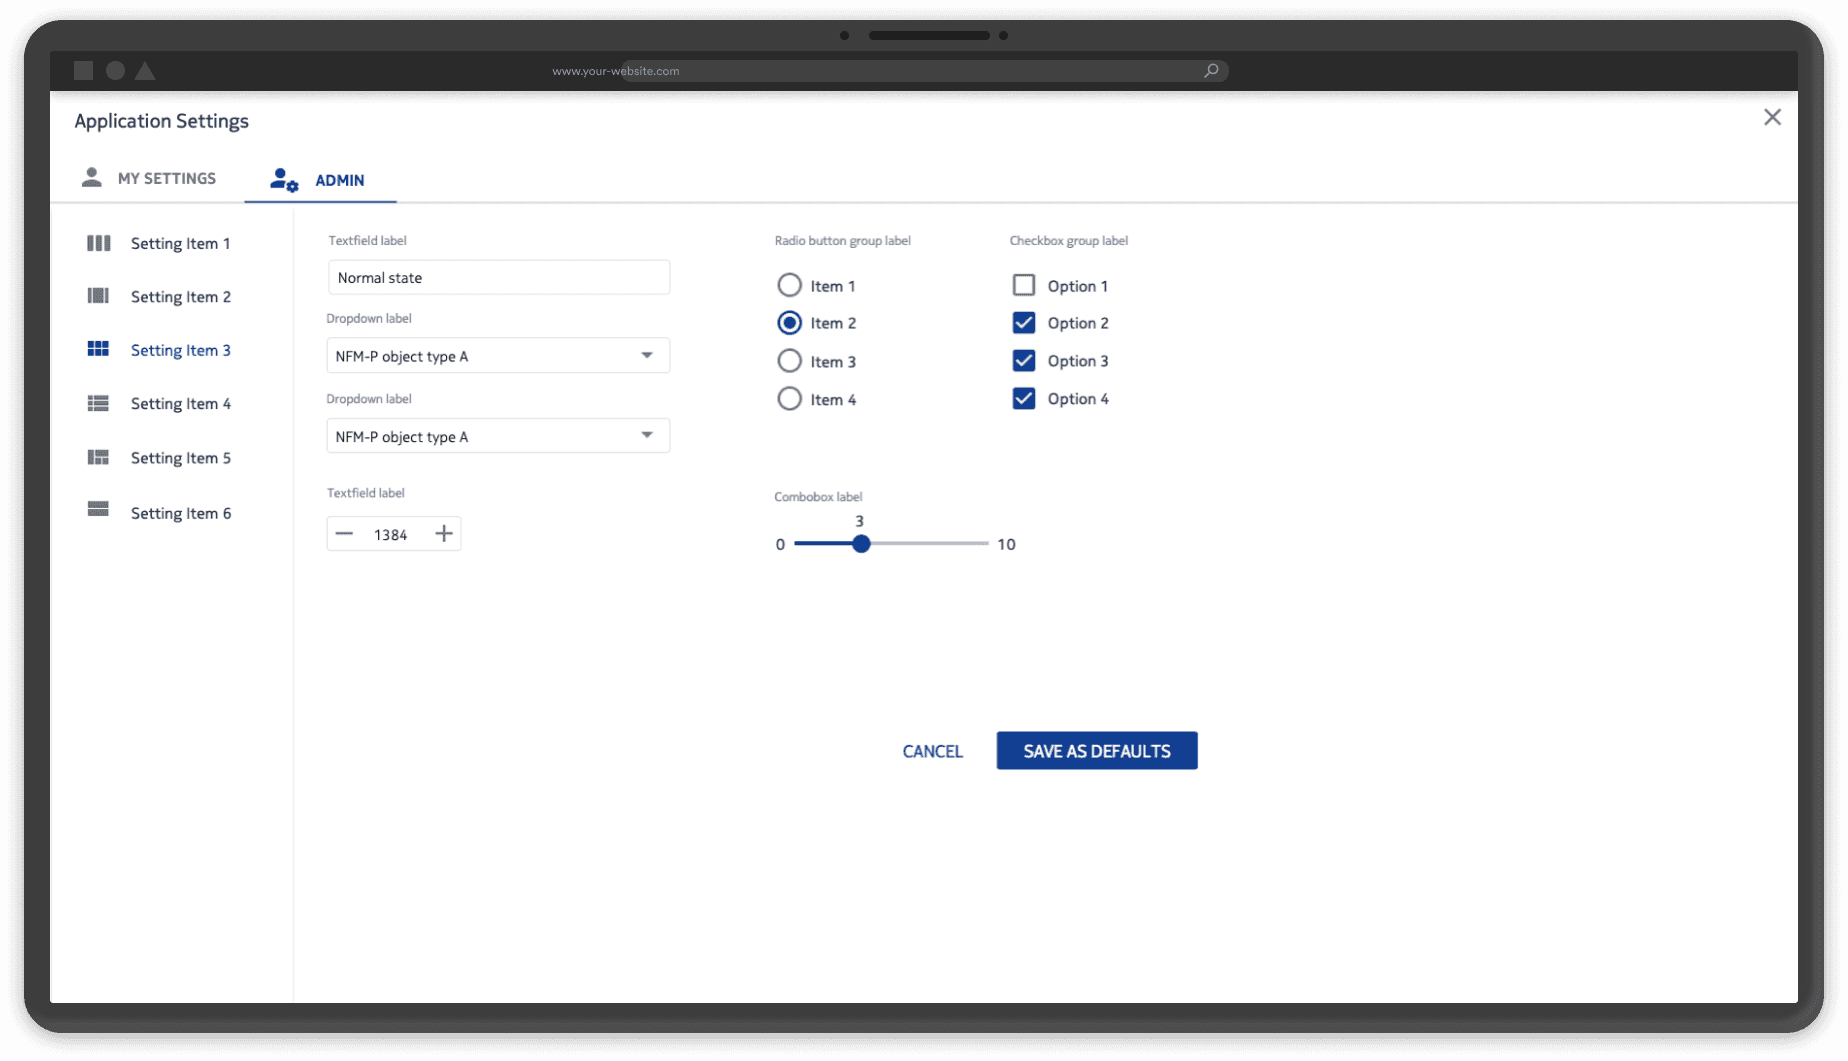The width and height of the screenshot is (1848, 1061).
Task: Click the Setting Item 4 list icon
Action: [x=98, y=403]
